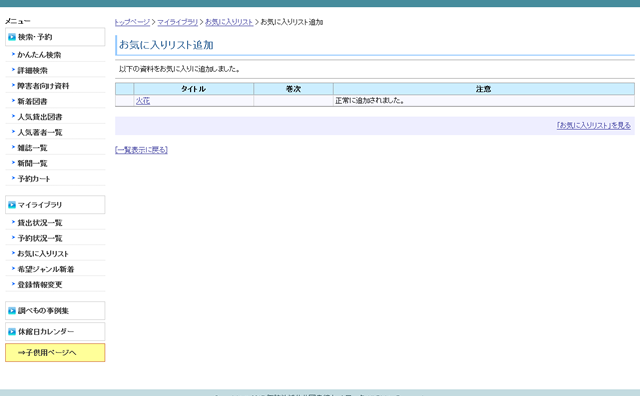Open お気に入りリスト in sidebar menu
The image size is (640, 396).
coord(43,254)
